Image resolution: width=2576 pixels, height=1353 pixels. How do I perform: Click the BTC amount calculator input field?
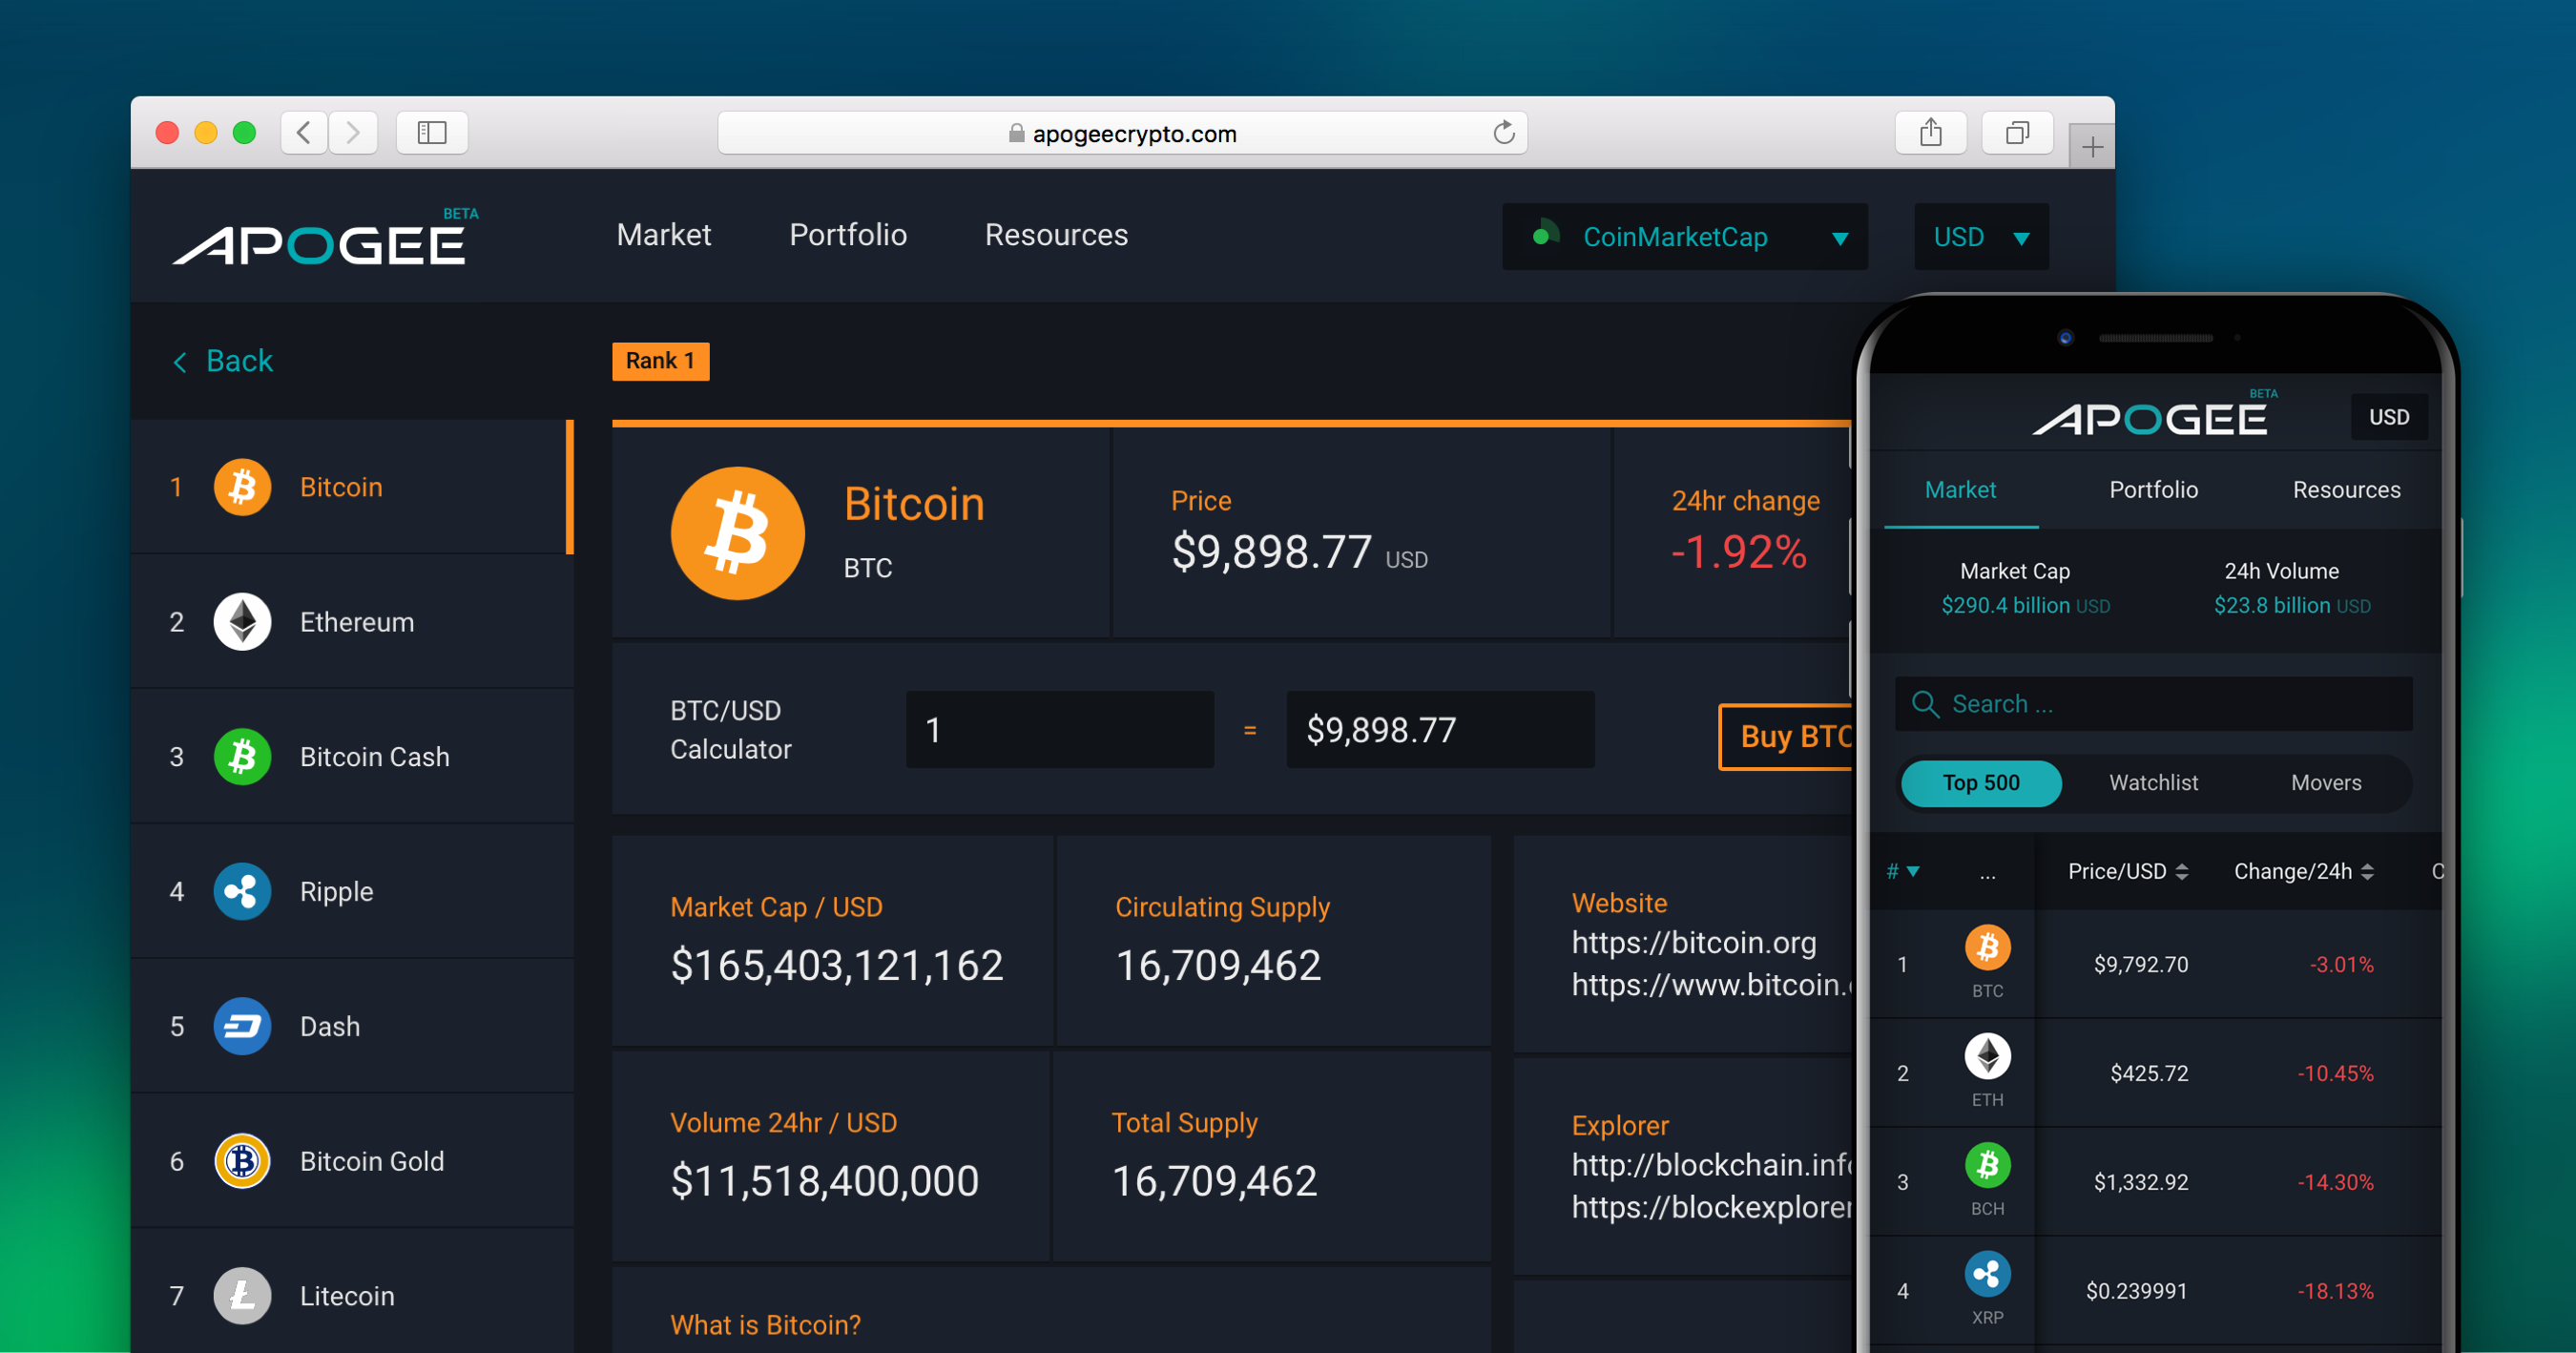click(x=1060, y=730)
